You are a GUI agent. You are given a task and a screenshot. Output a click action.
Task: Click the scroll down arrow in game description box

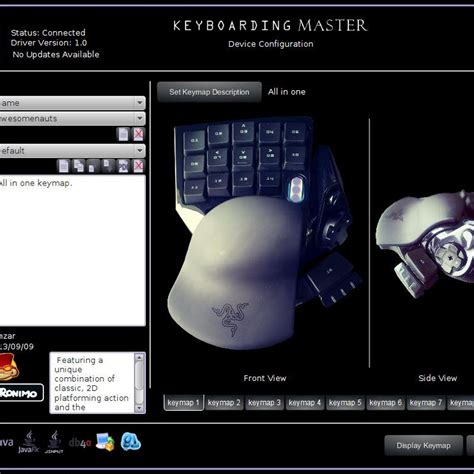(x=139, y=408)
